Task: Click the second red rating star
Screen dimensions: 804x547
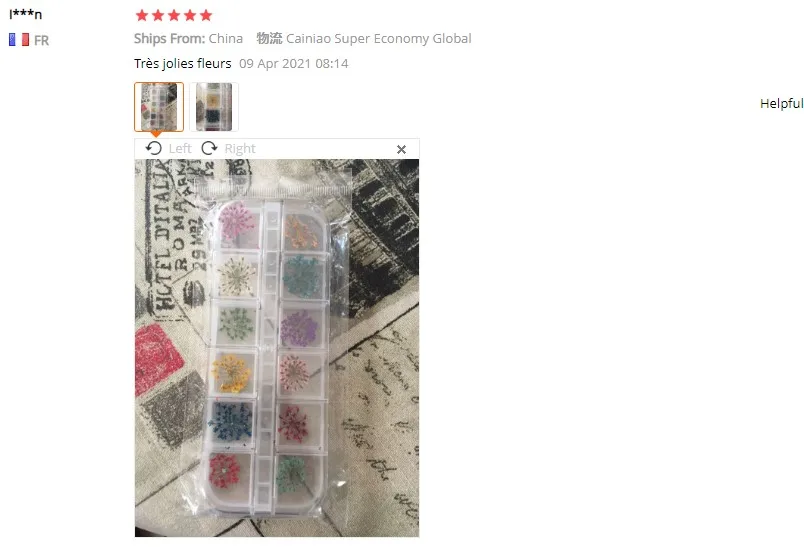Action: pos(158,15)
